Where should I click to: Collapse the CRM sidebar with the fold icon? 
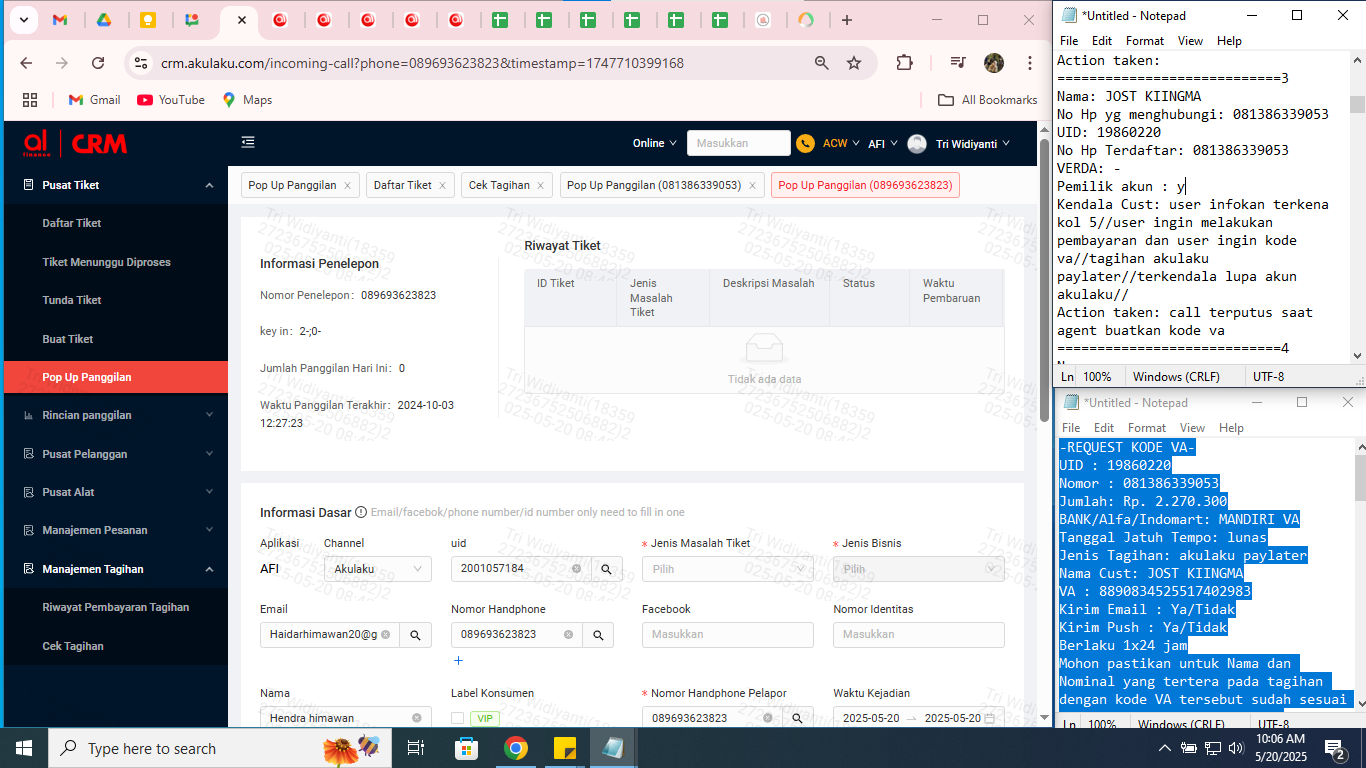248,143
